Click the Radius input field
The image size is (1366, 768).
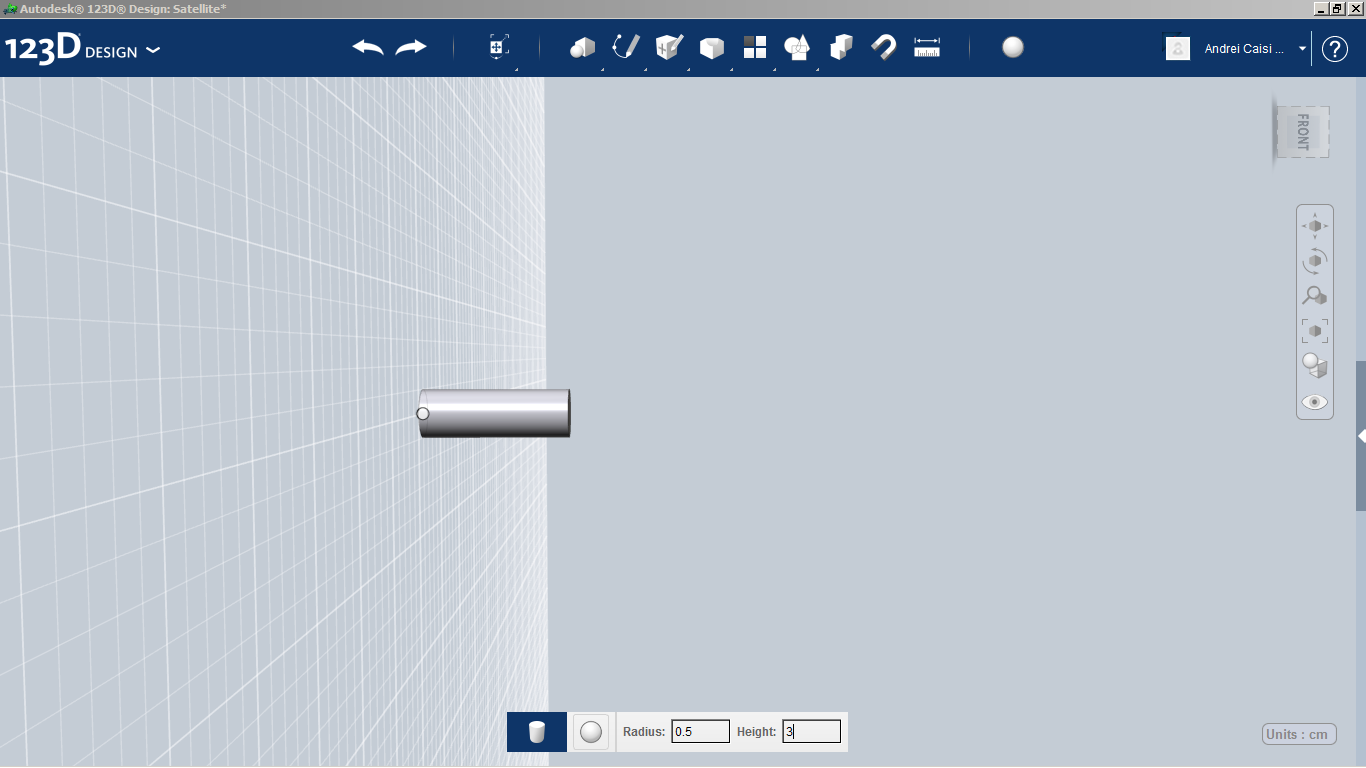tap(700, 732)
